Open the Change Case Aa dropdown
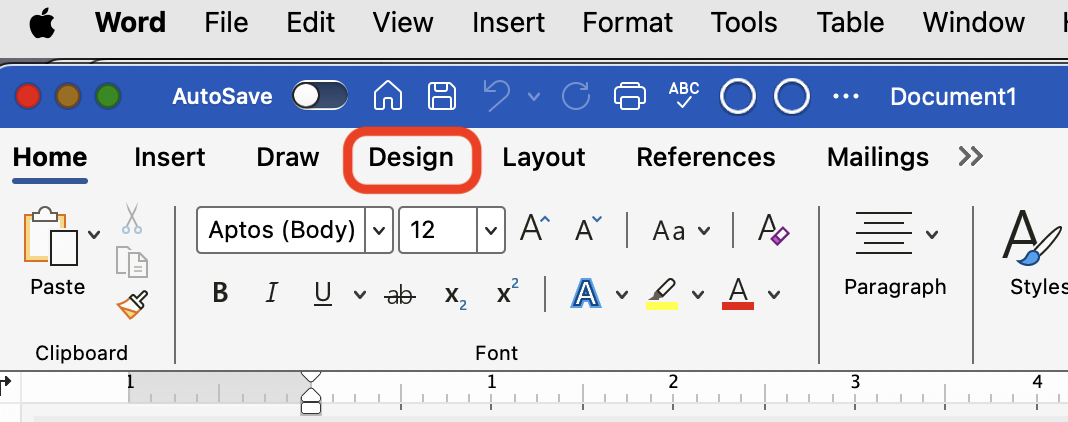This screenshot has width=1068, height=422. tap(680, 231)
